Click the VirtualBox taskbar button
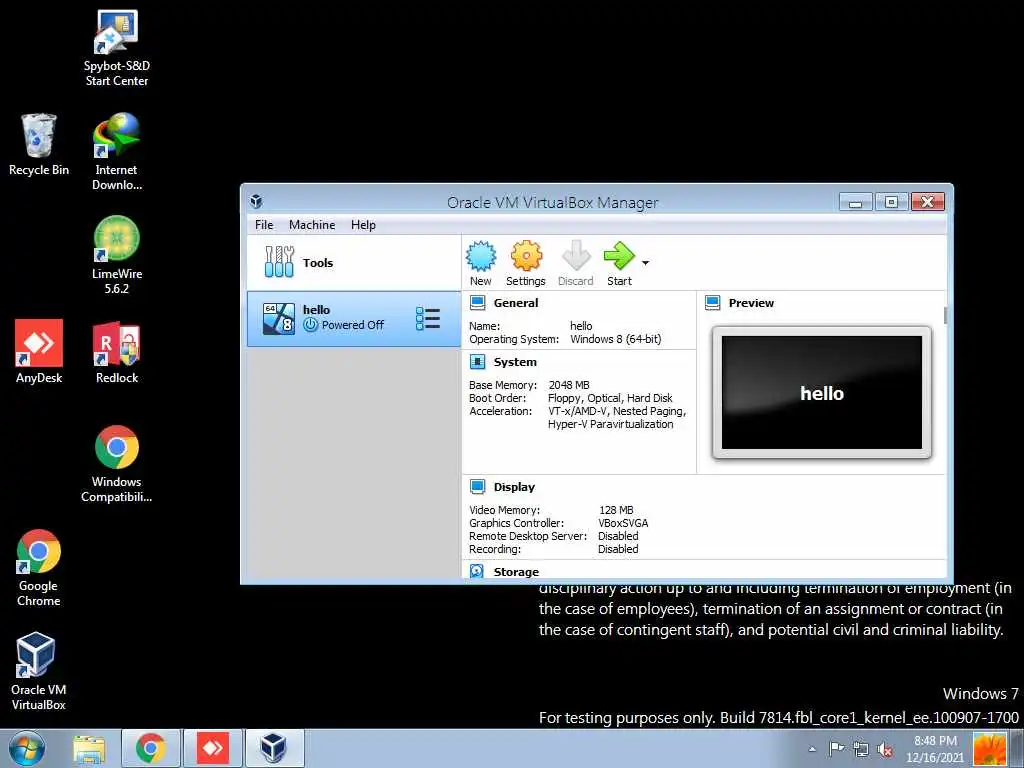The width and height of the screenshot is (1024, 768). 273,748
